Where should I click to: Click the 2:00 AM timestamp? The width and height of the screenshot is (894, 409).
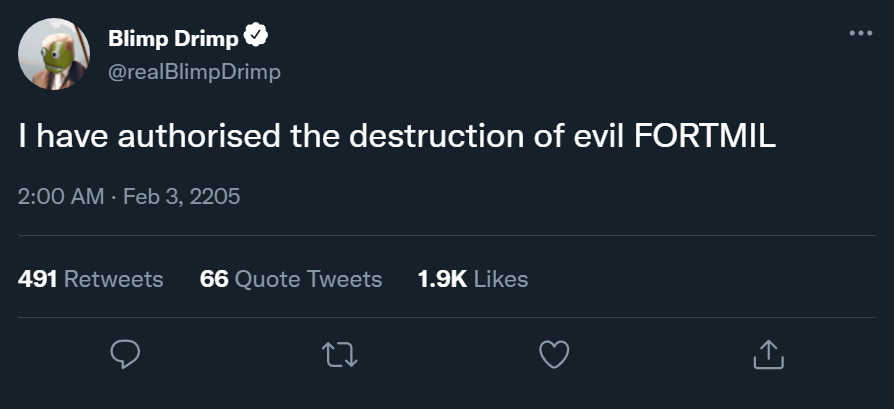[61, 196]
